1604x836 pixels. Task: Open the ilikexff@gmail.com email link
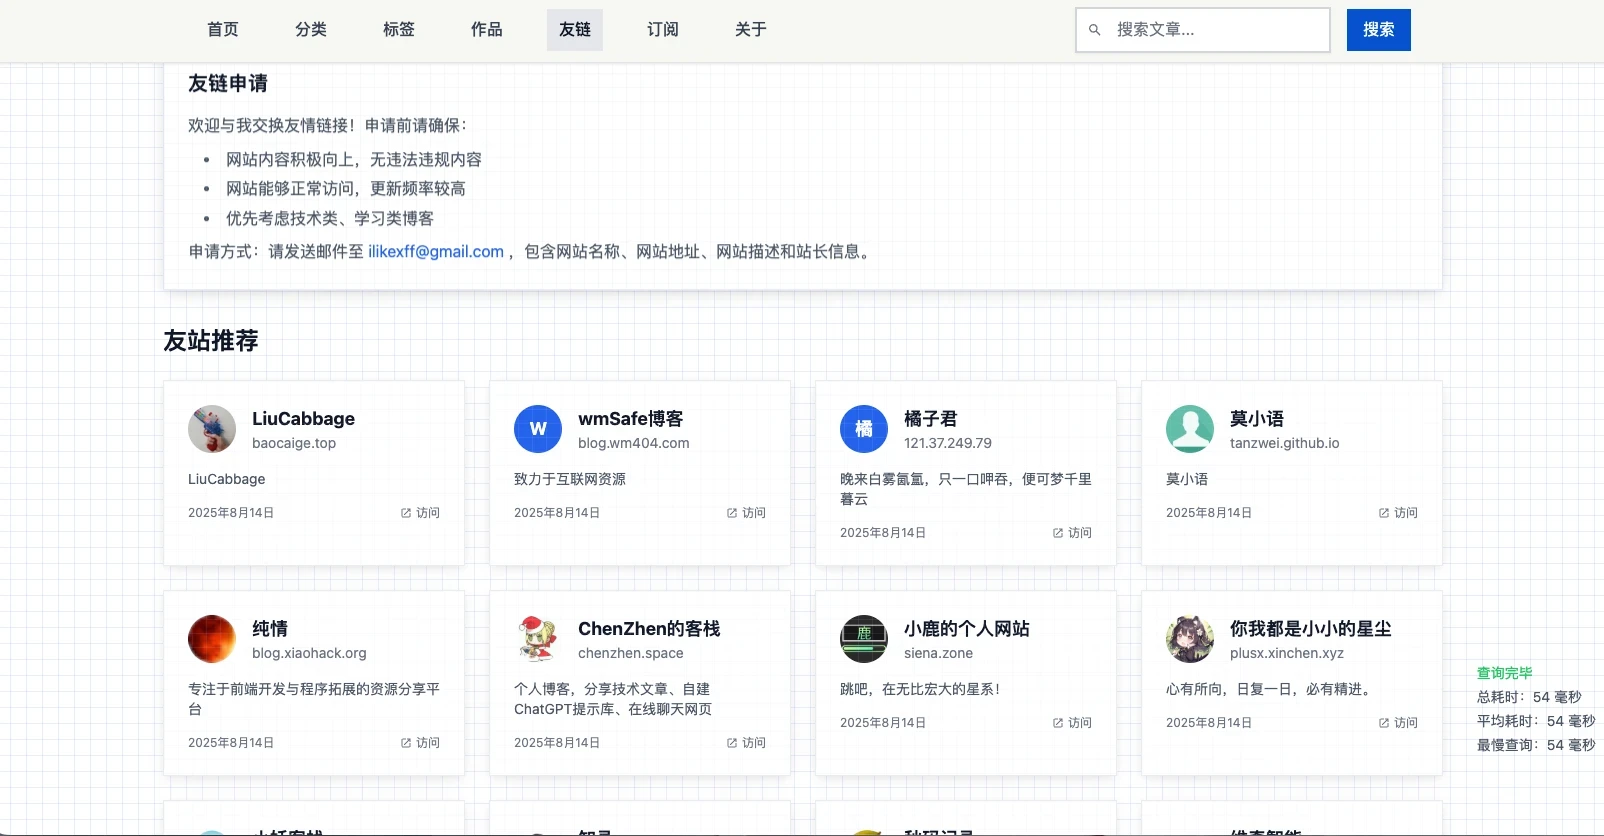tap(436, 252)
